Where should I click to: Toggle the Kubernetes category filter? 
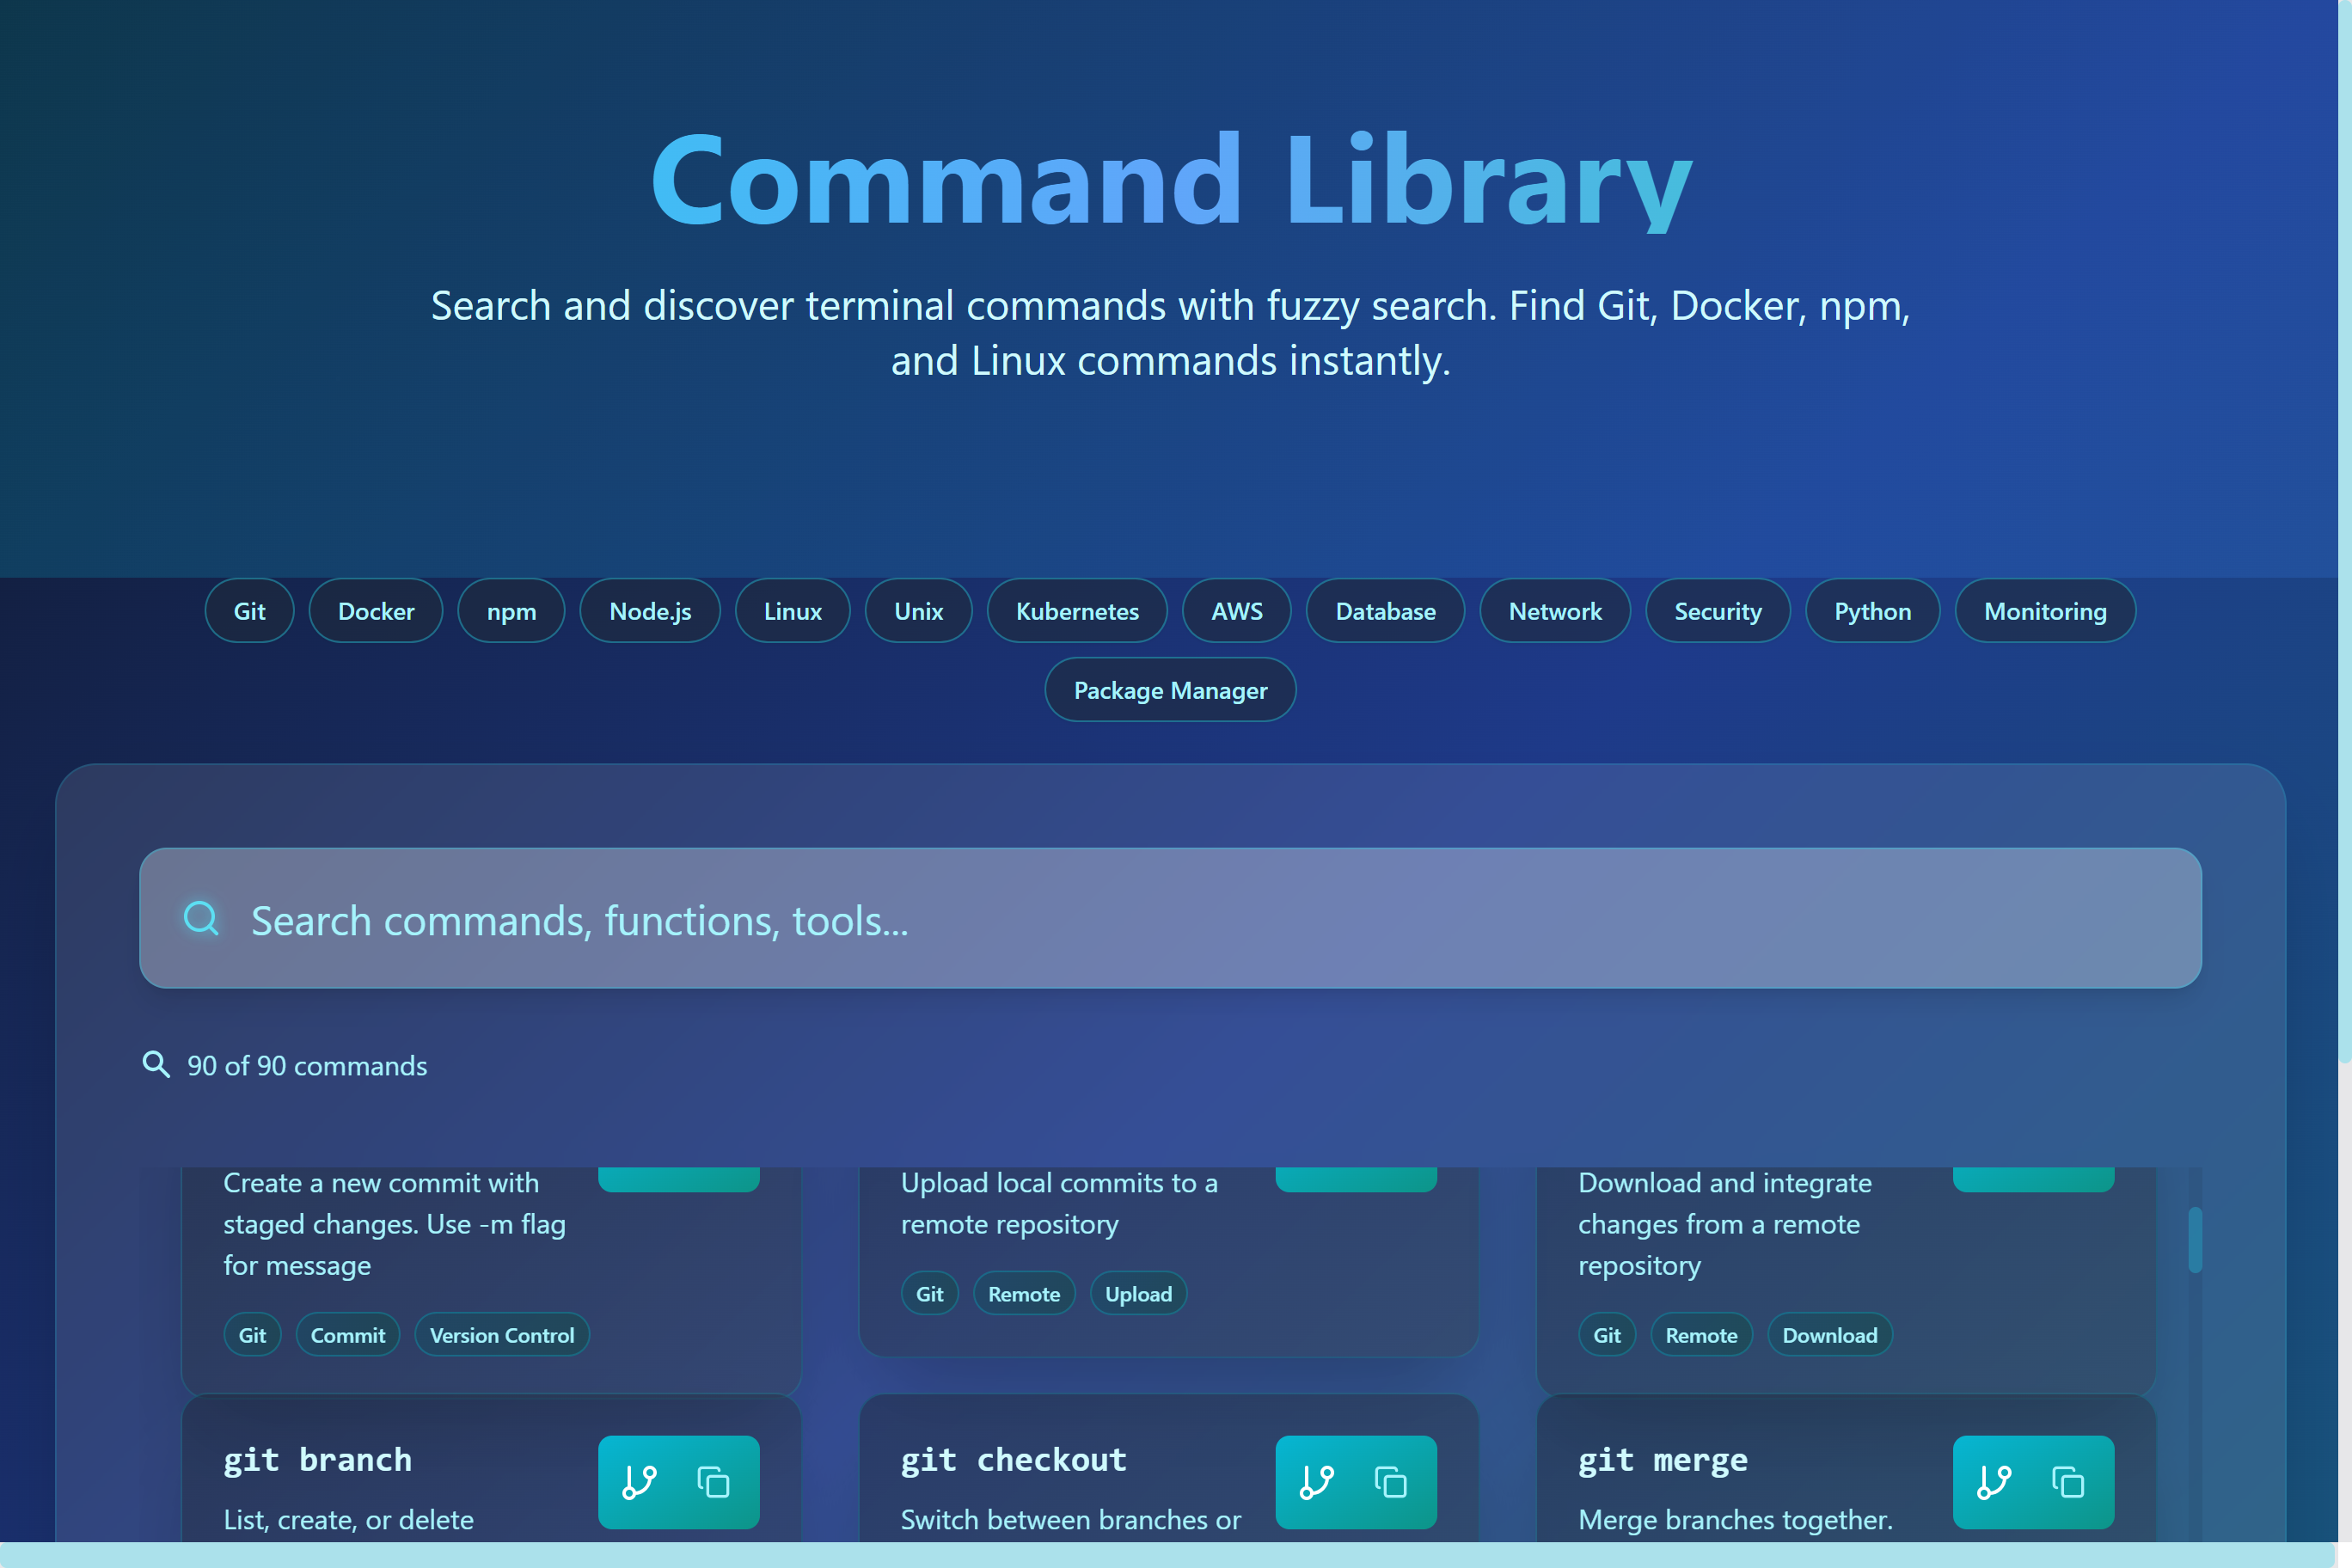coord(1076,610)
